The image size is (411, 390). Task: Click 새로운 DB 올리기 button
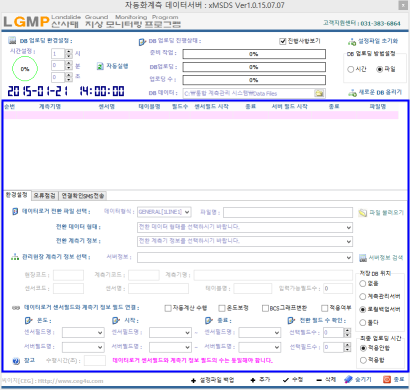point(375,92)
